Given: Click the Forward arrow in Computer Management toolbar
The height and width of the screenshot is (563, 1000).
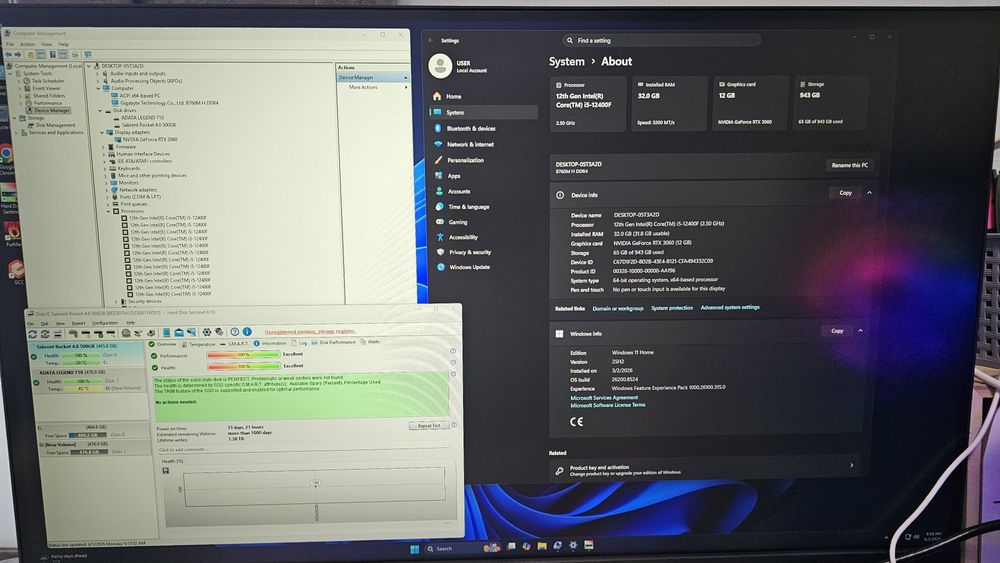Looking at the screenshot, I should click(18, 55).
